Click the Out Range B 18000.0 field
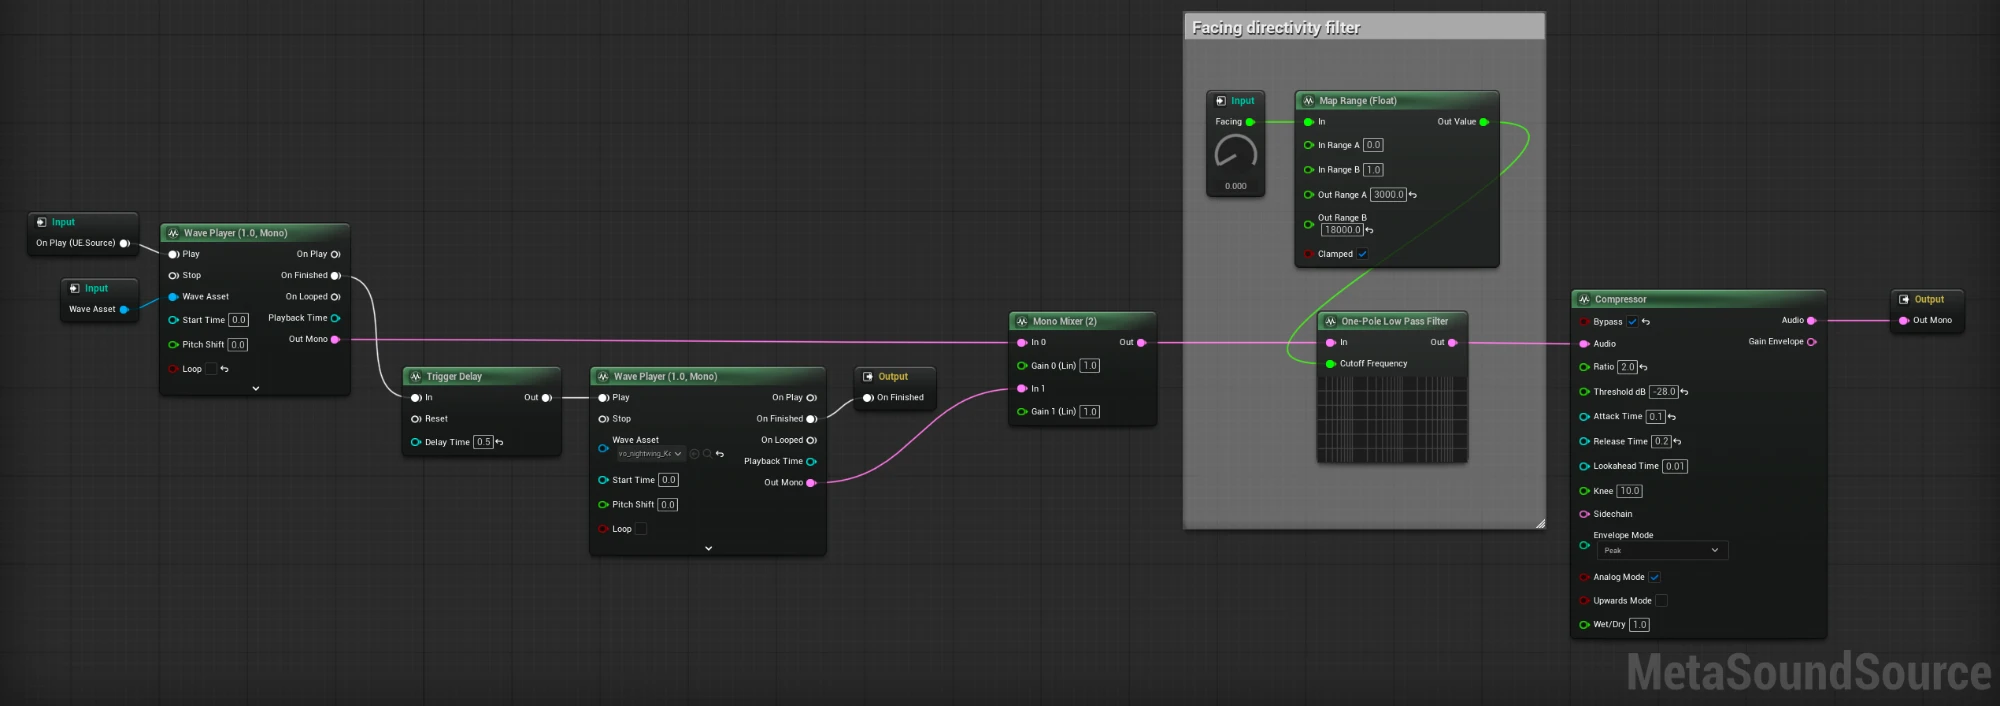This screenshot has height=706, width=2000. (1342, 230)
